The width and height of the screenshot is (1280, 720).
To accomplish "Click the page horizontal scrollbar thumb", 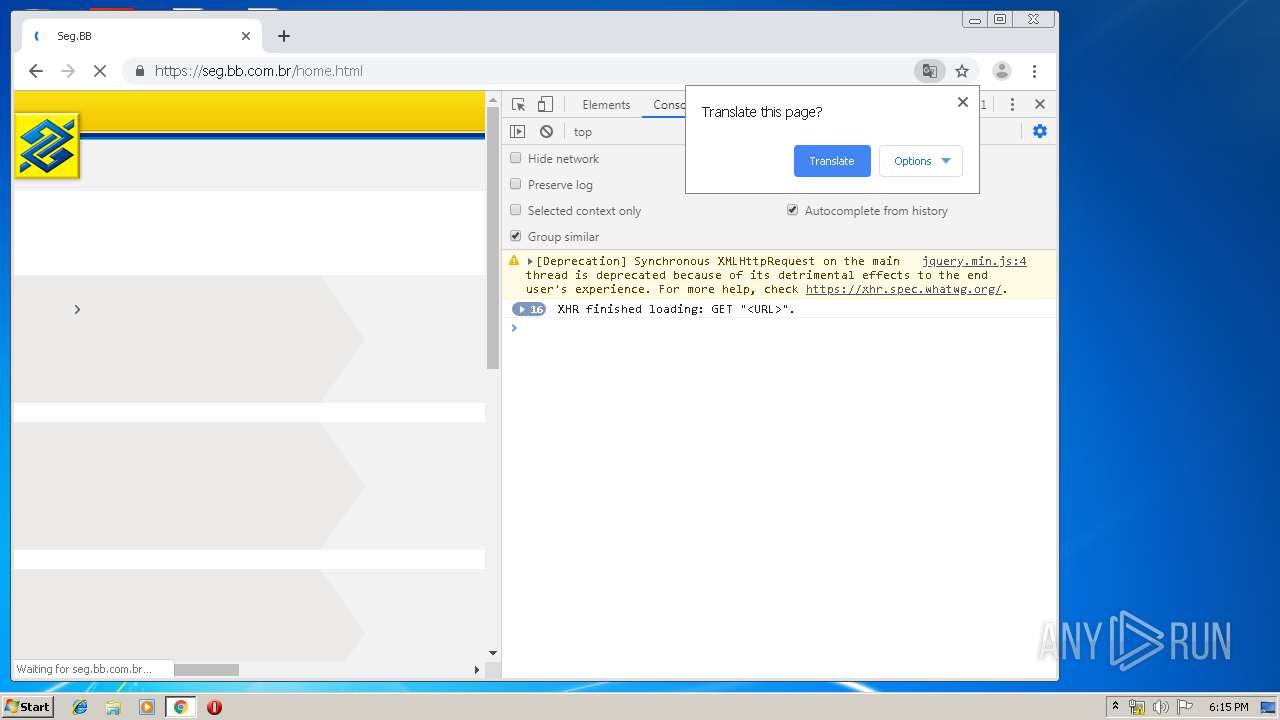I will tap(206, 670).
